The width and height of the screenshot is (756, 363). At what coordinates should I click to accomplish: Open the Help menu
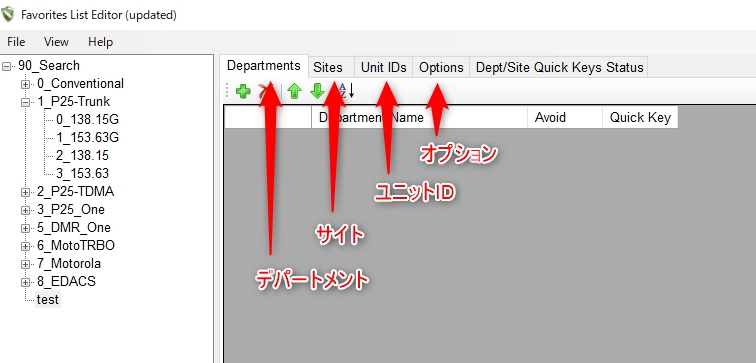click(x=100, y=42)
